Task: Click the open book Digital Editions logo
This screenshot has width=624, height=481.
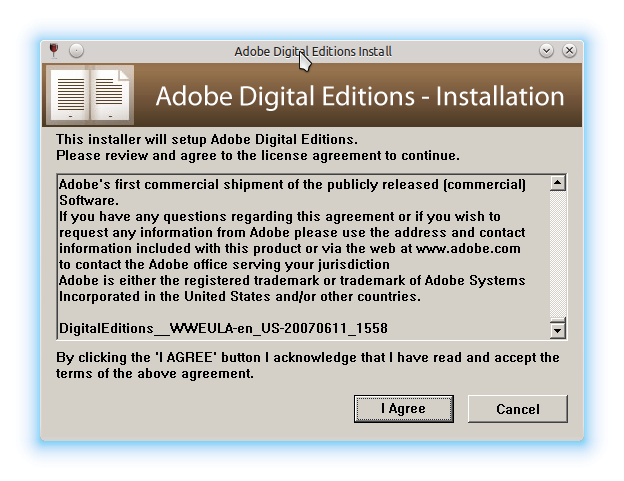Action: (x=91, y=96)
